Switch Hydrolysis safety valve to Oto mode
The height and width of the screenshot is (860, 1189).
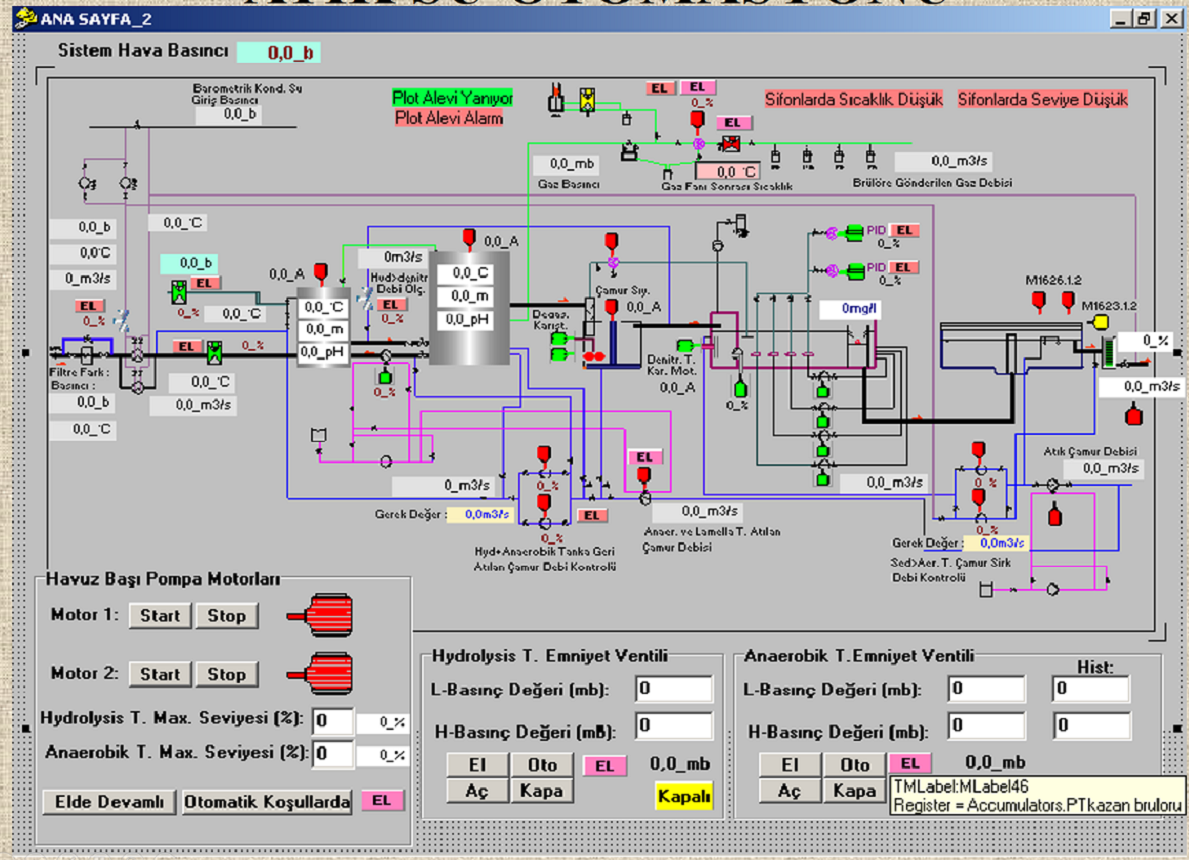[542, 764]
